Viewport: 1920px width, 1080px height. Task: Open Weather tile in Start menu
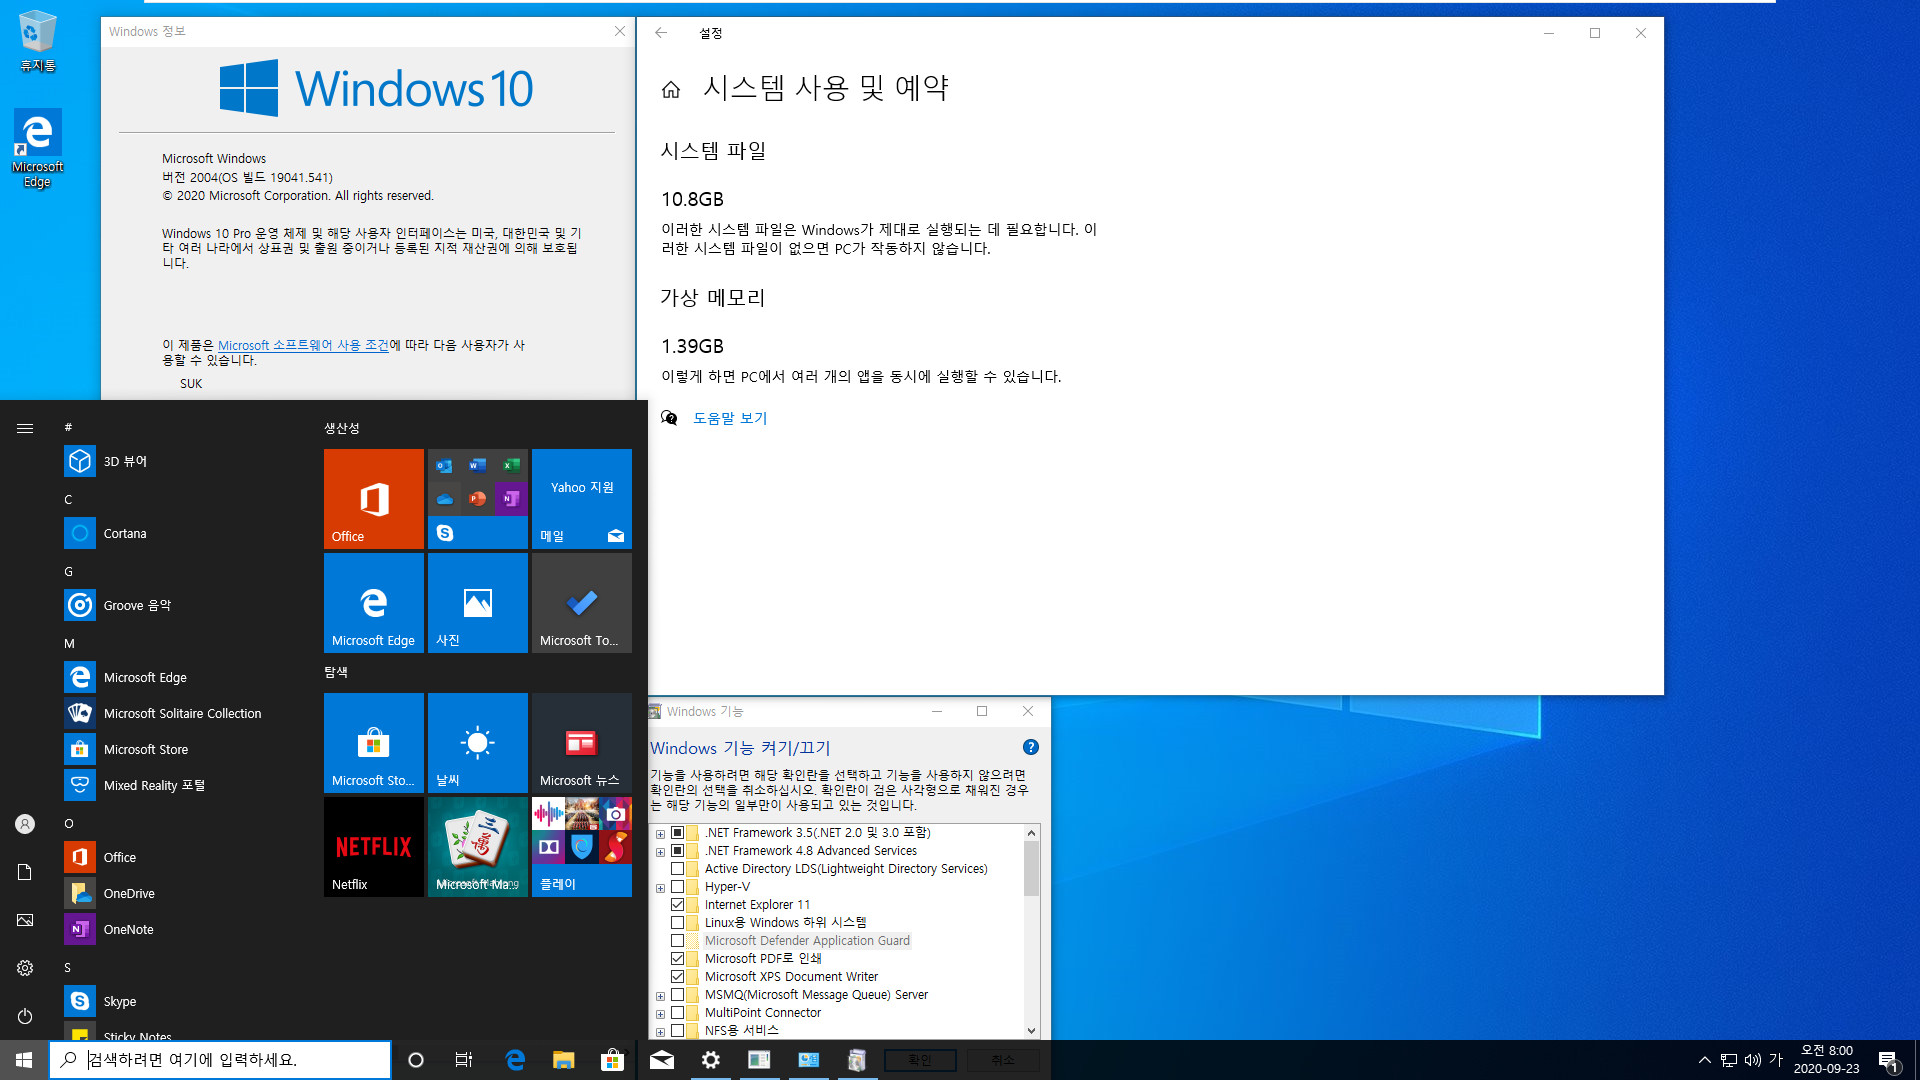pyautogui.click(x=477, y=741)
